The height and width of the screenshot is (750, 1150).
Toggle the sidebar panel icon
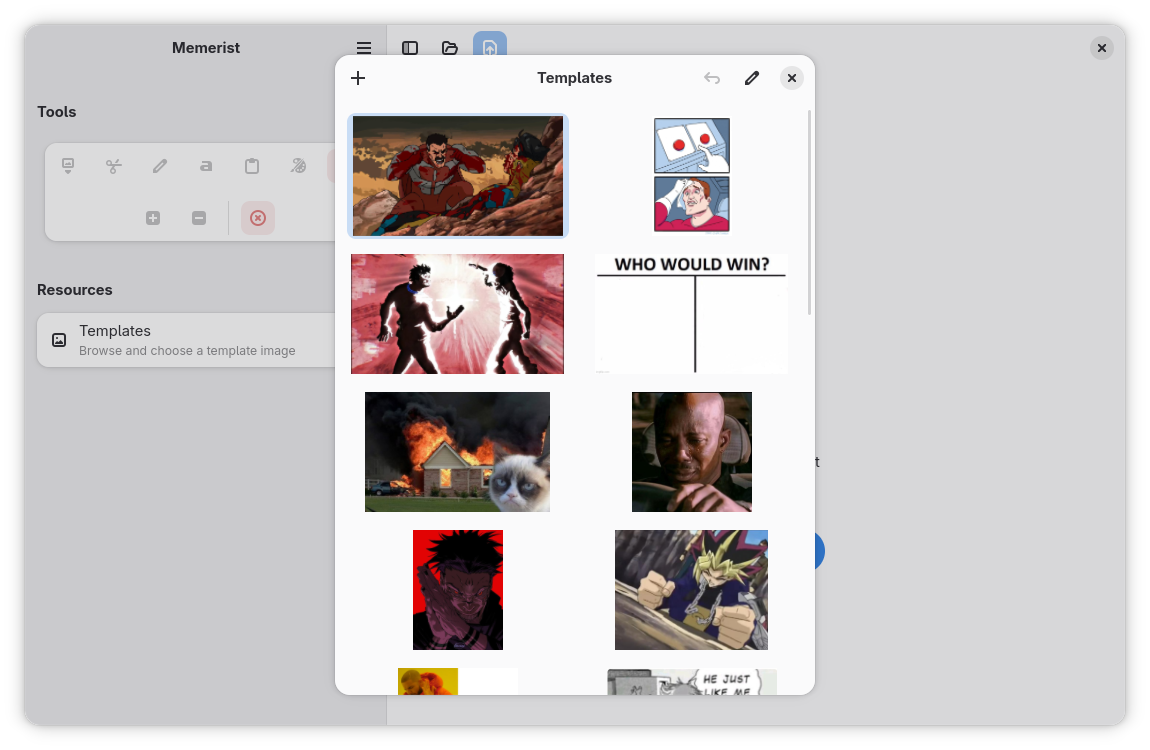tap(410, 48)
